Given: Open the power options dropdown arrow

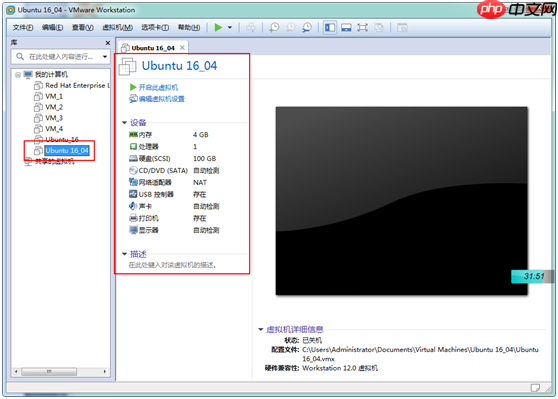Looking at the screenshot, I should pos(230,27).
